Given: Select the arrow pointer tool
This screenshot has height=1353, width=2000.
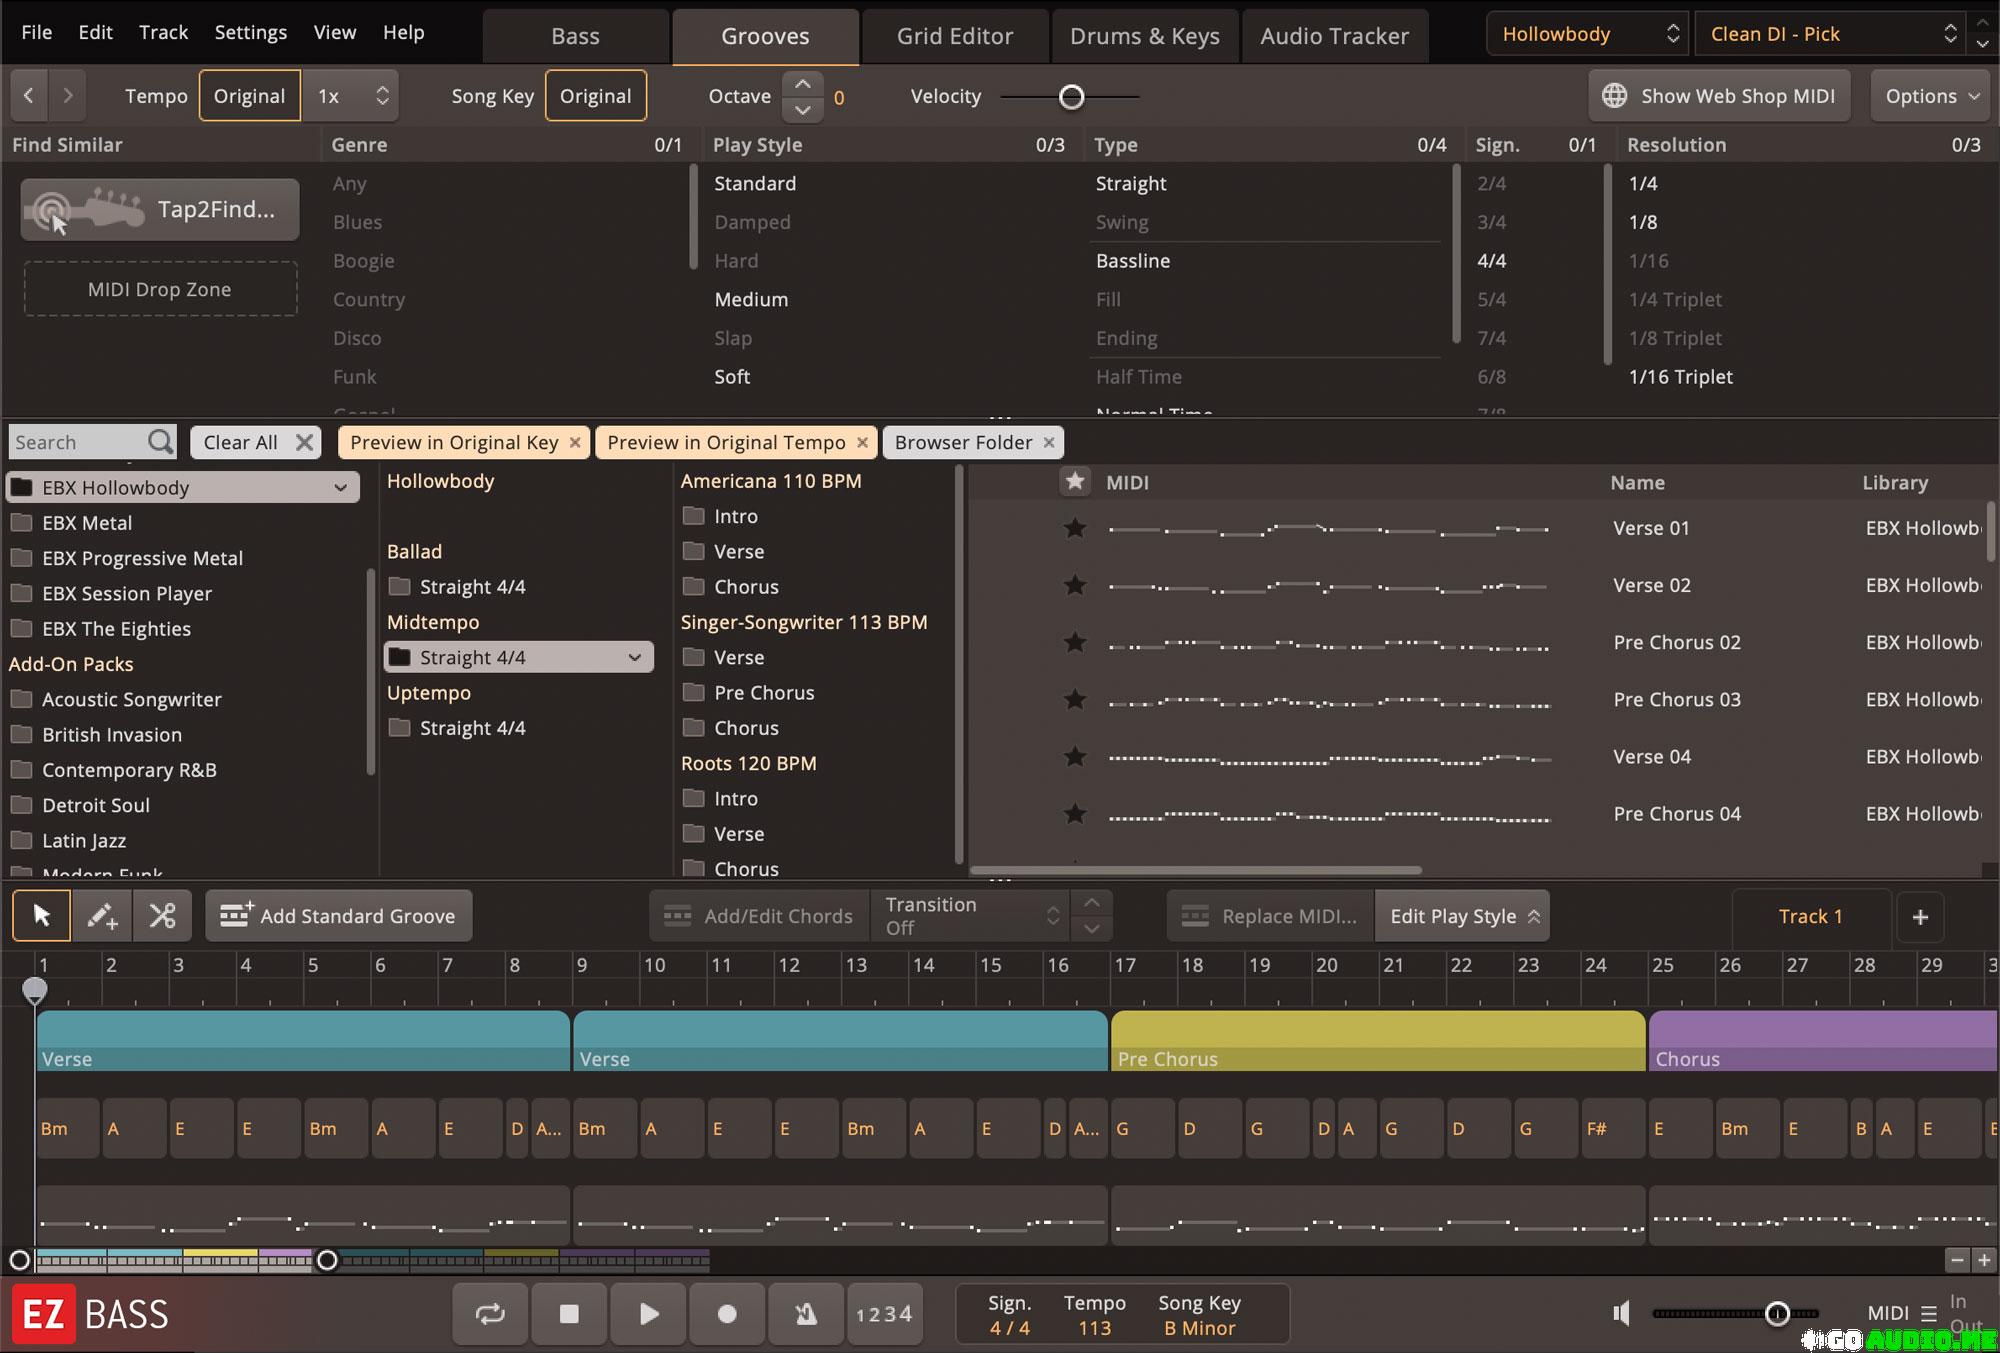Looking at the screenshot, I should [42, 916].
